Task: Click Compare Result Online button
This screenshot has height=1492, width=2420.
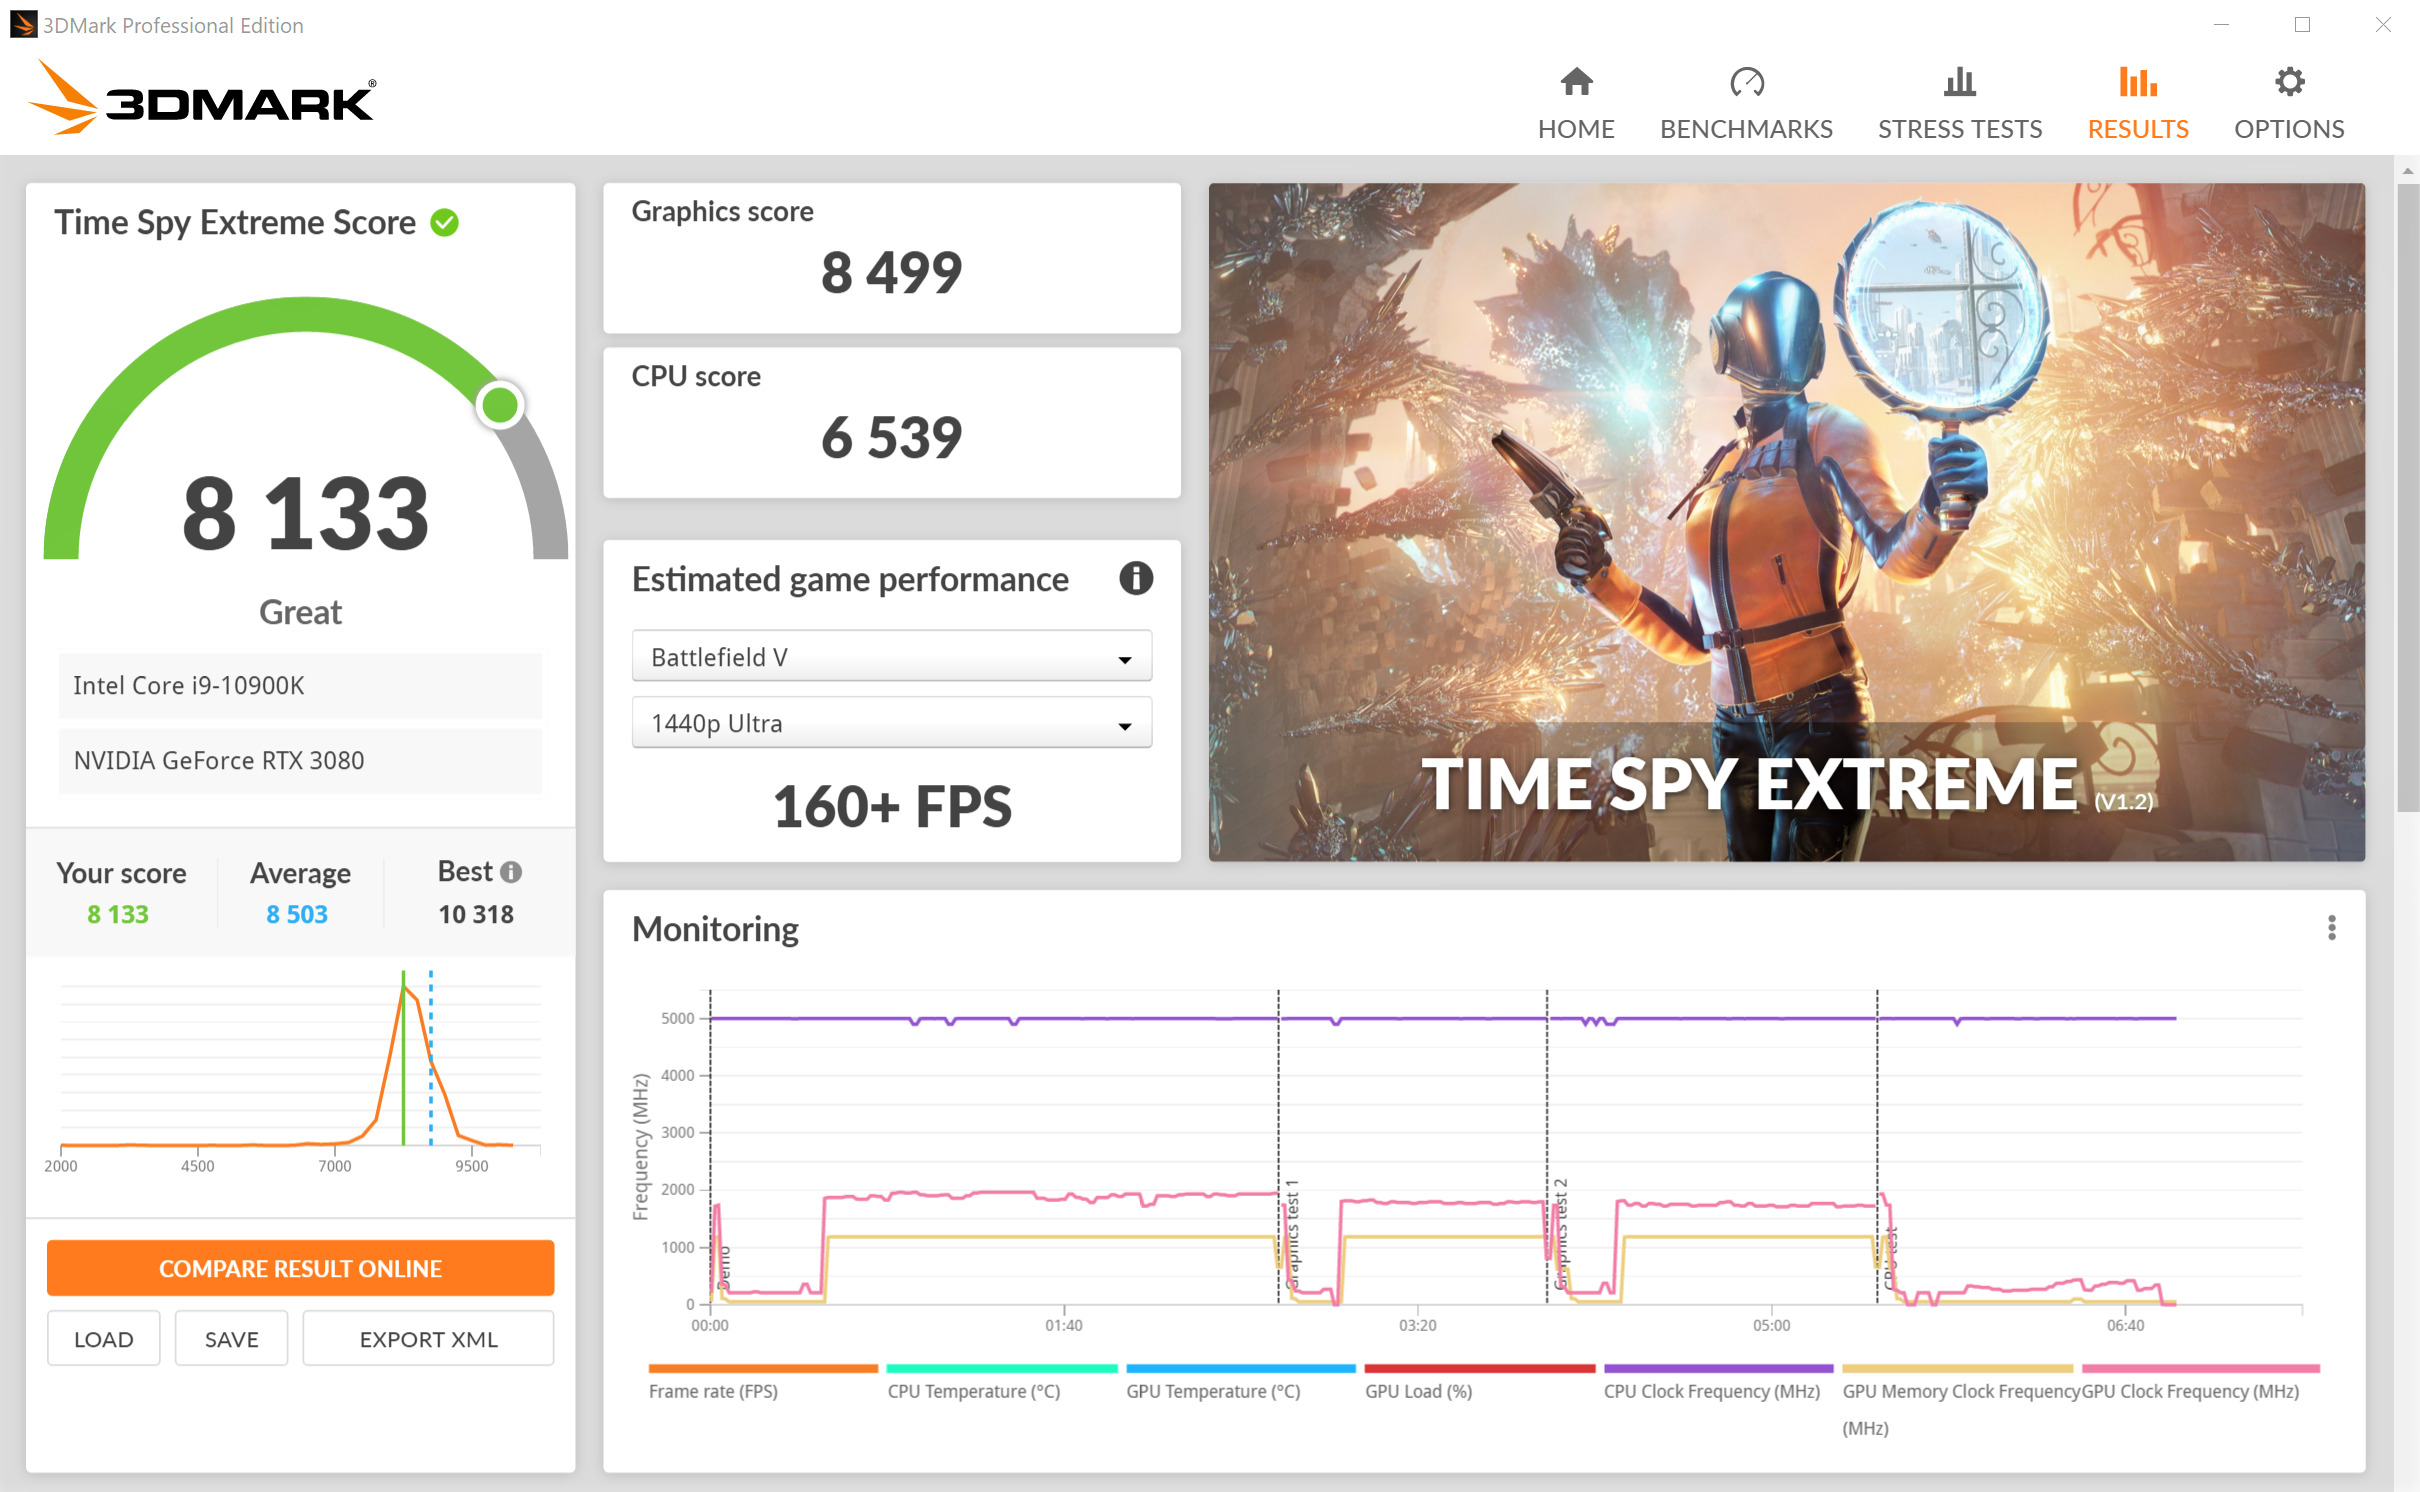Action: point(300,1268)
